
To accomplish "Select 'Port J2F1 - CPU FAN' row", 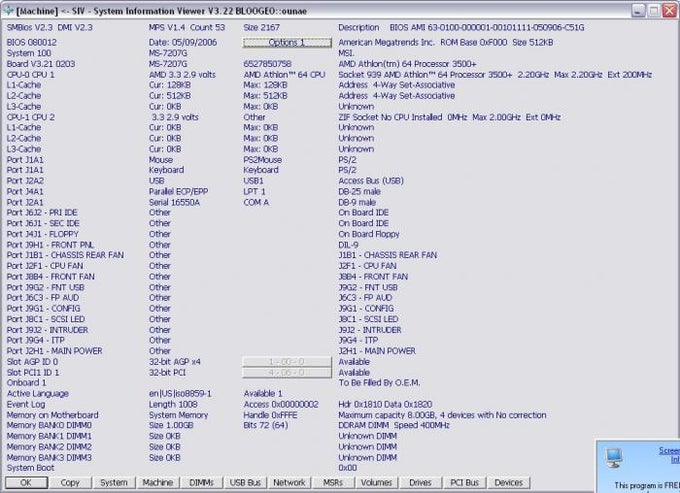I will [45, 266].
